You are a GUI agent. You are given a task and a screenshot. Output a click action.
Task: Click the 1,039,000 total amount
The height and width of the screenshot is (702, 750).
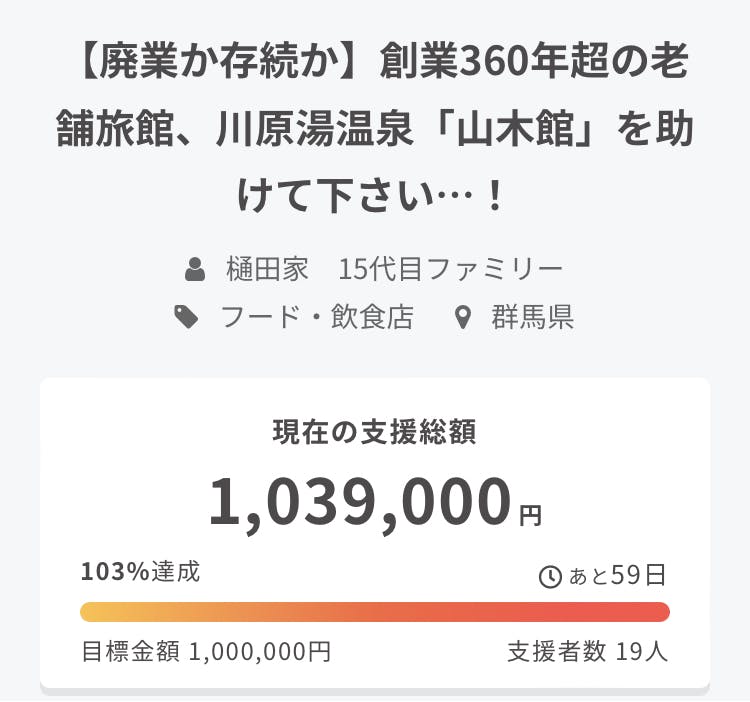click(360, 502)
